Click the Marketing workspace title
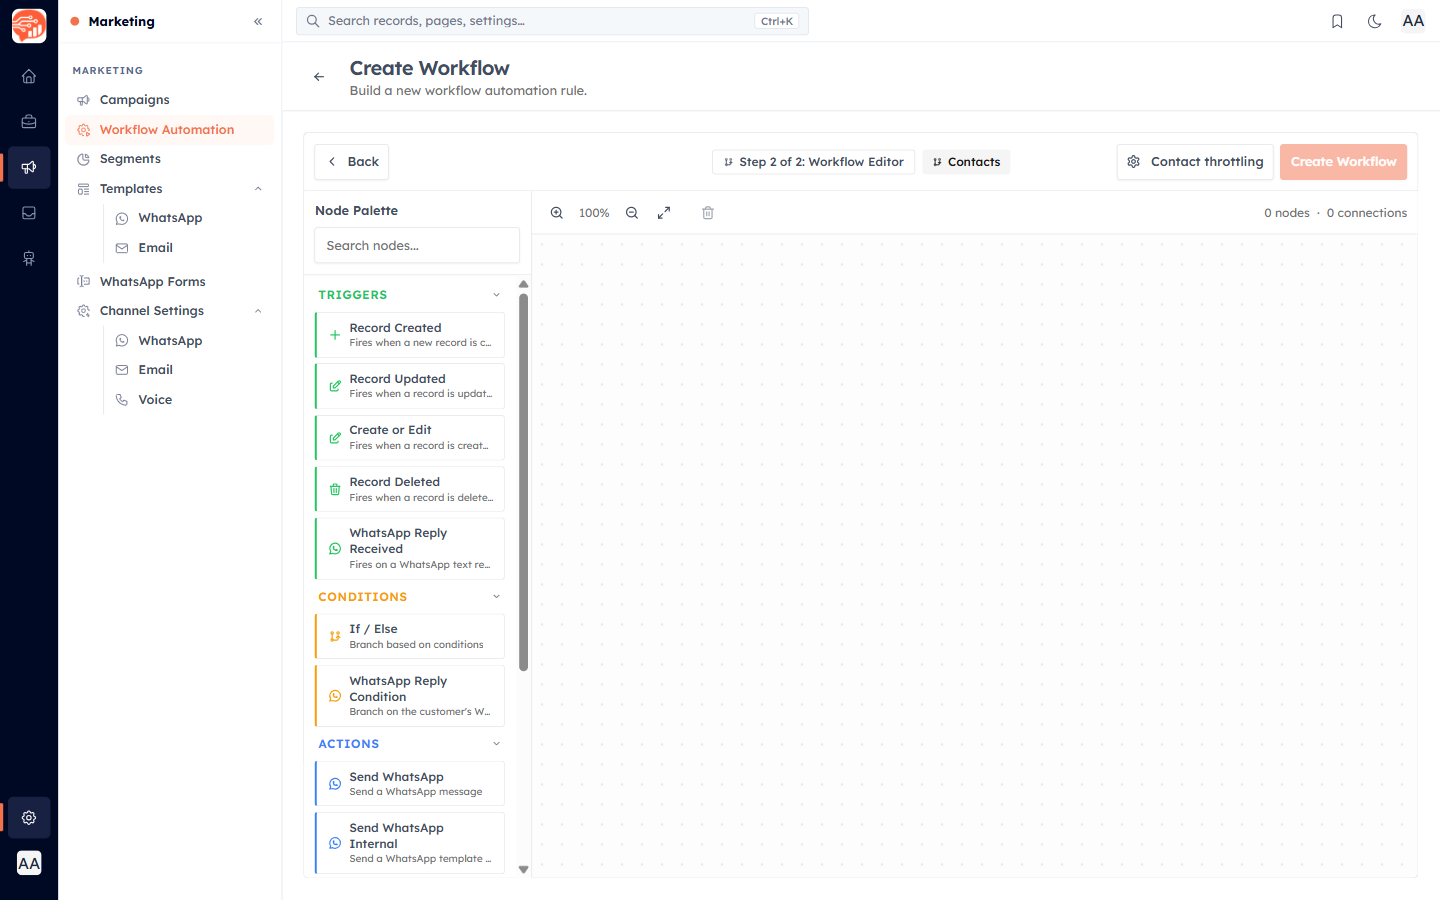This screenshot has height=900, width=1440. click(x=121, y=21)
